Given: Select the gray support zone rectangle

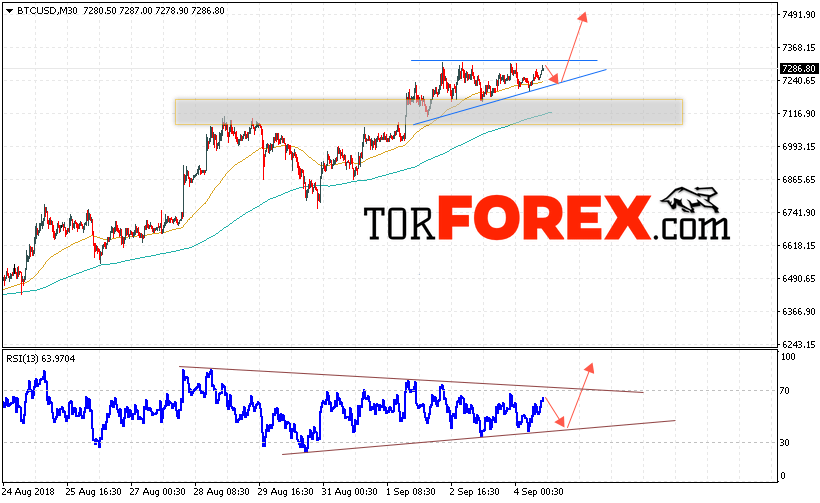Looking at the screenshot, I should [429, 112].
